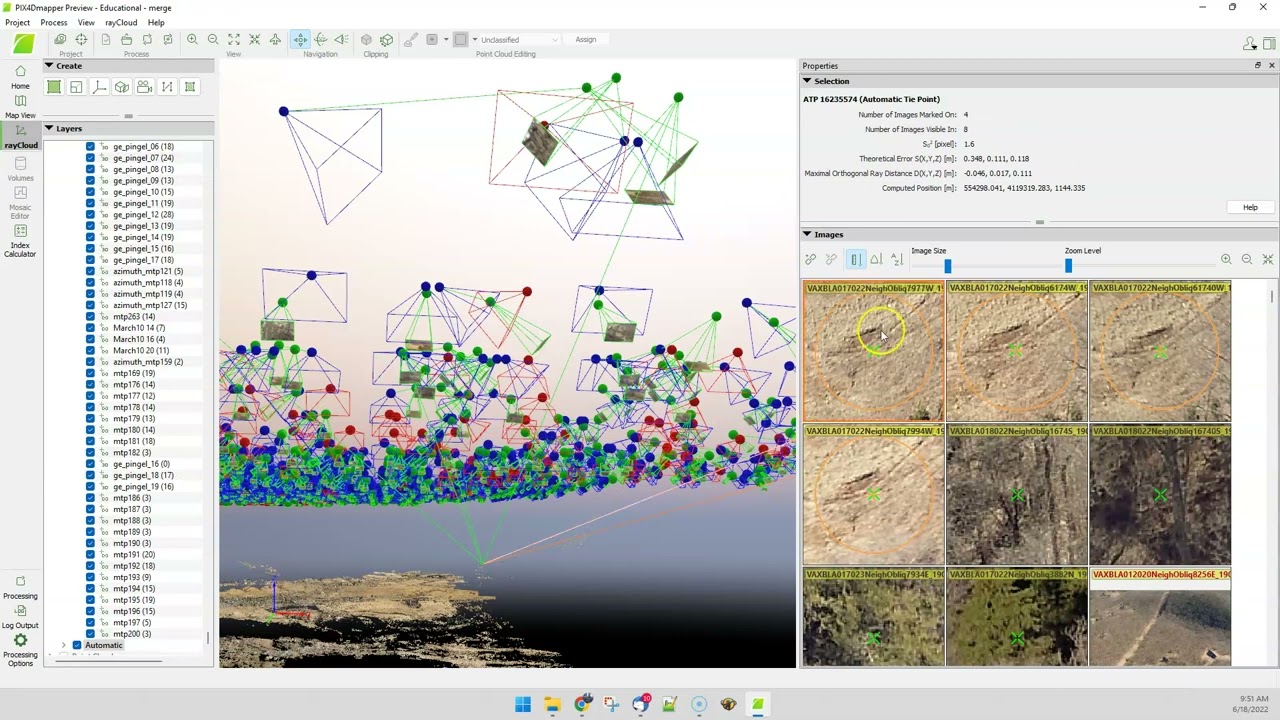The width and height of the screenshot is (1280, 720).
Task: Open the Index Calculator
Action: point(20,240)
